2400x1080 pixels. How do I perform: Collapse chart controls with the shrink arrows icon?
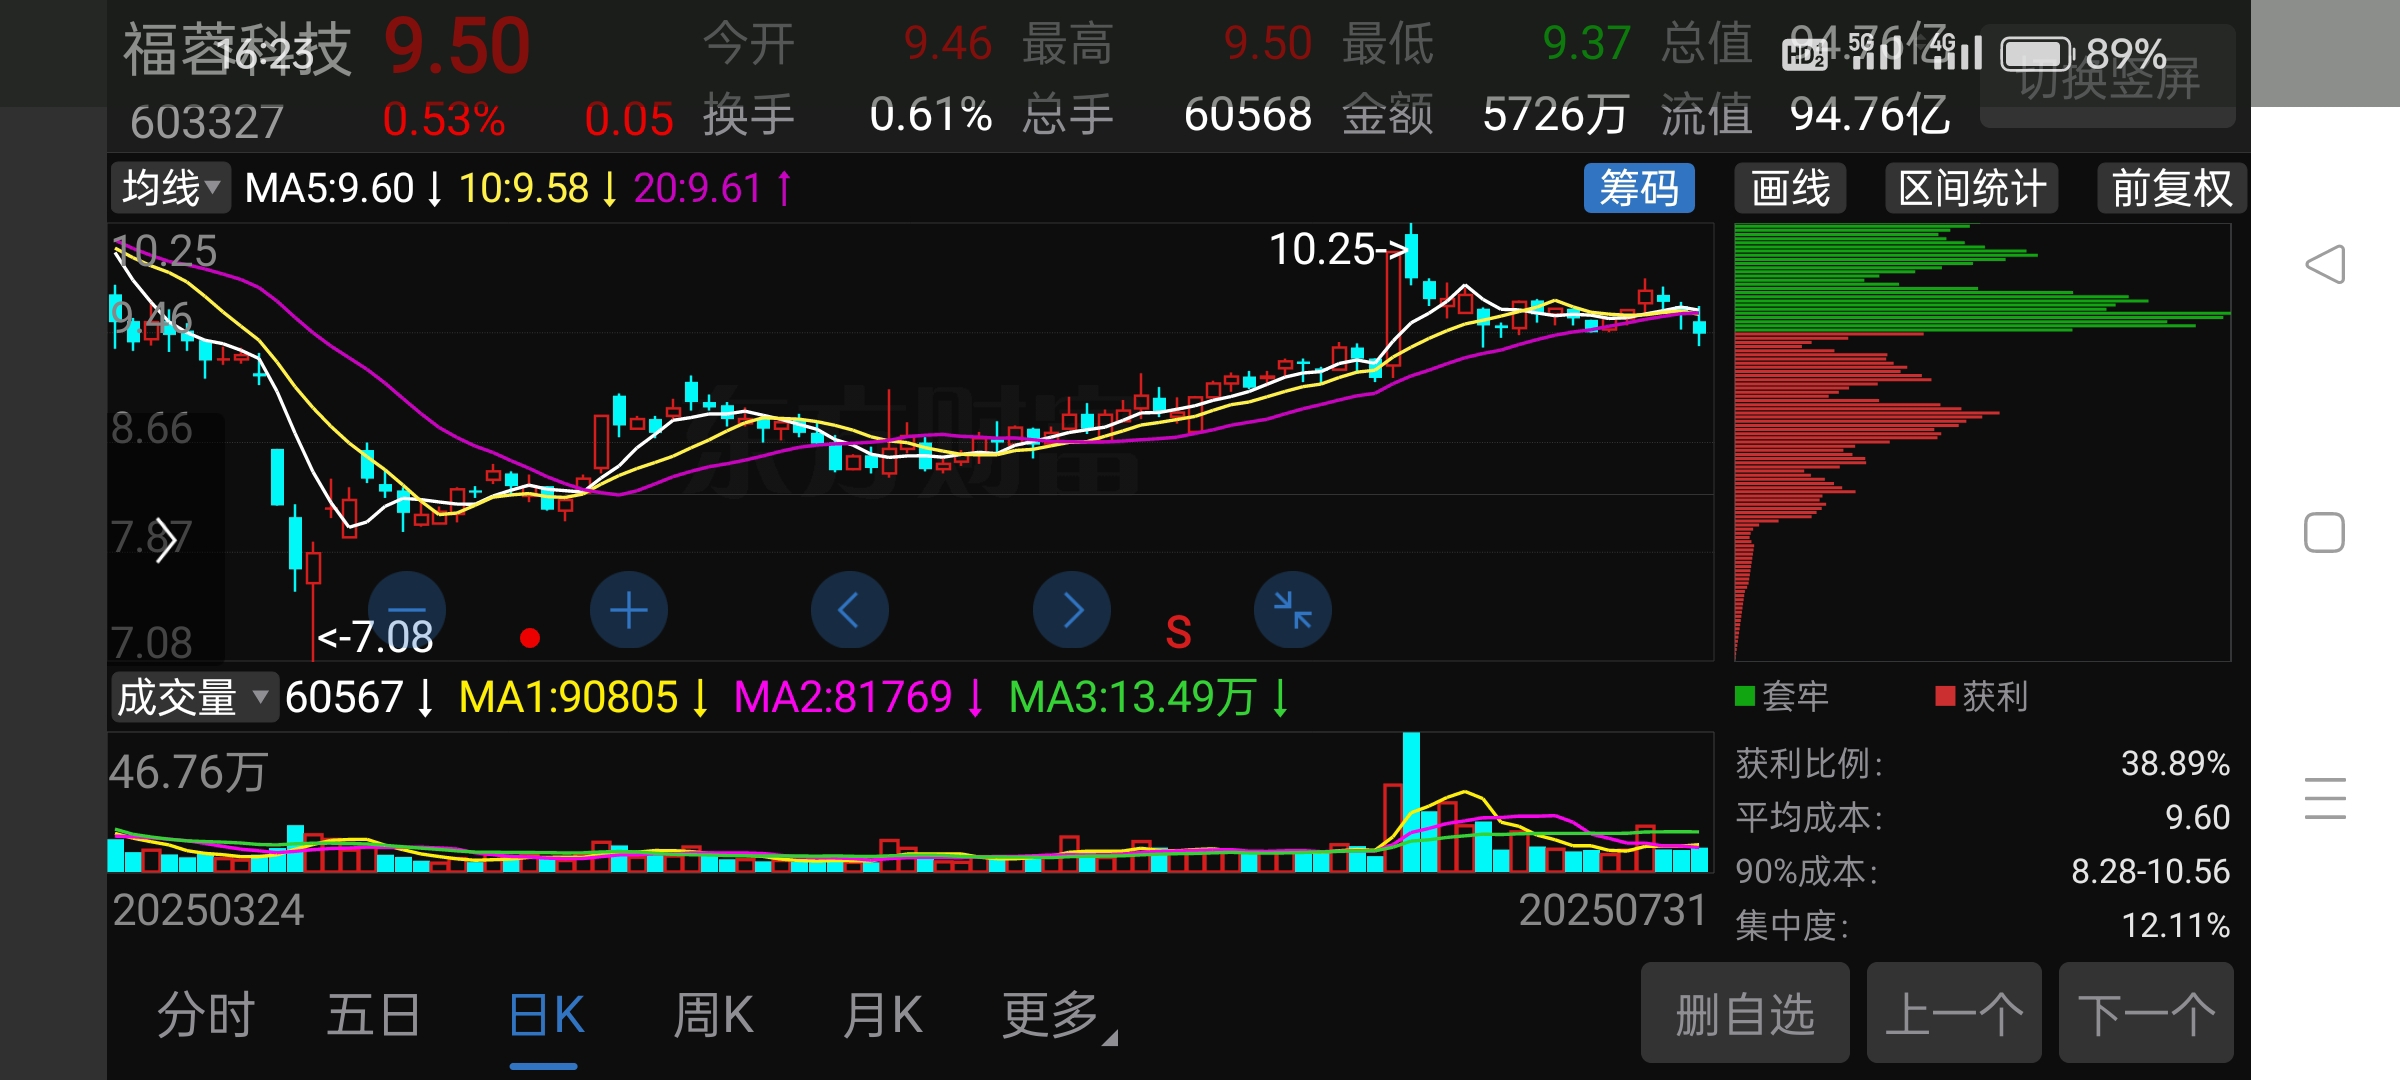(x=1293, y=610)
